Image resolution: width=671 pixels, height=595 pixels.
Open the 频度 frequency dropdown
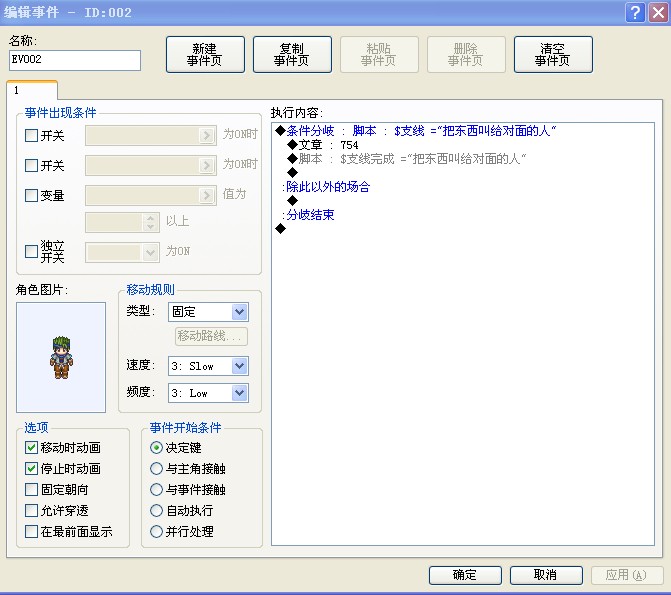click(x=208, y=393)
